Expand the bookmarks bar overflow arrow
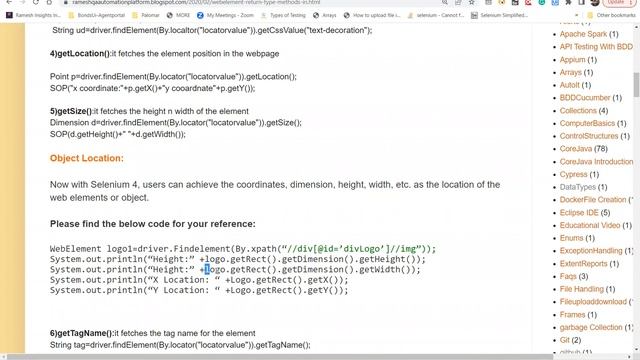Screen dimensions: 640x360 [576, 16]
